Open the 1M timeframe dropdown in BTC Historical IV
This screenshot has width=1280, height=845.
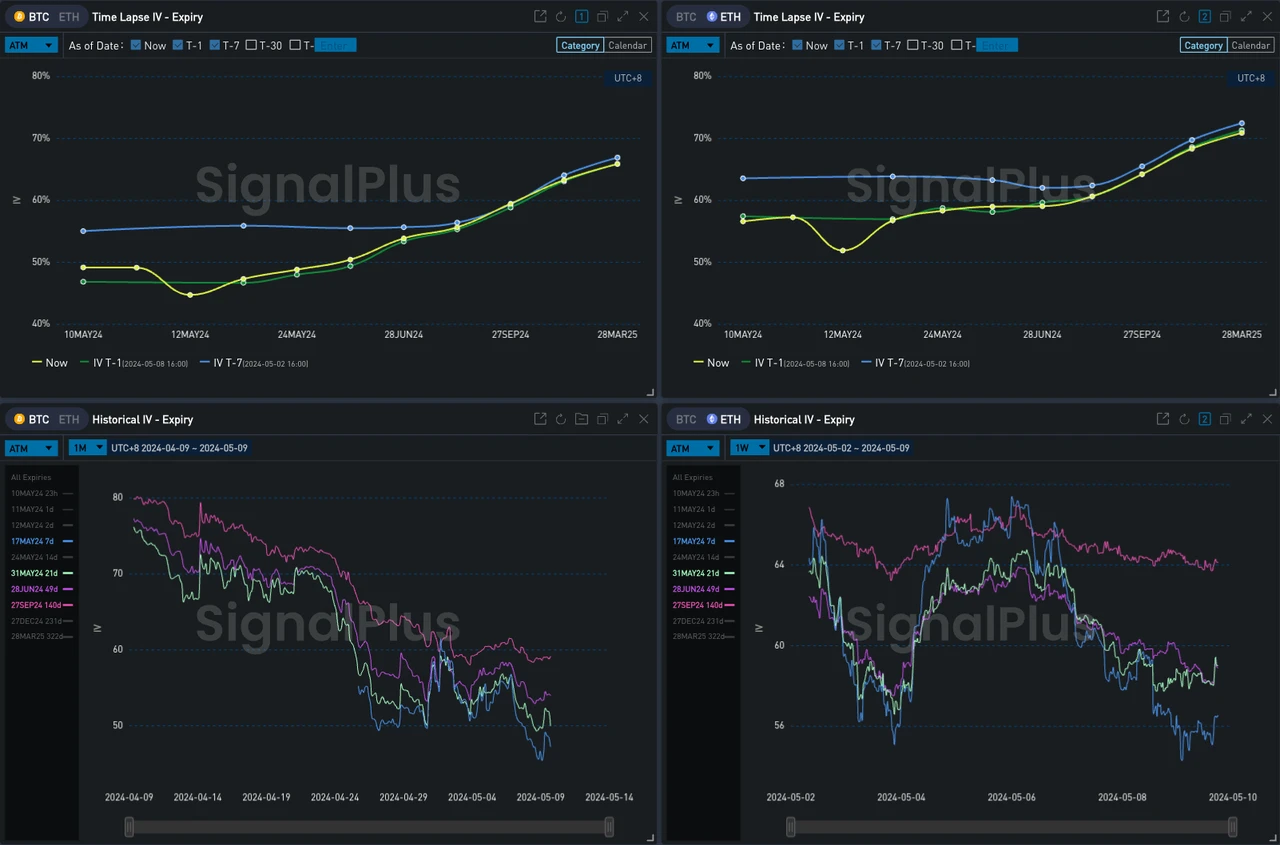point(87,448)
